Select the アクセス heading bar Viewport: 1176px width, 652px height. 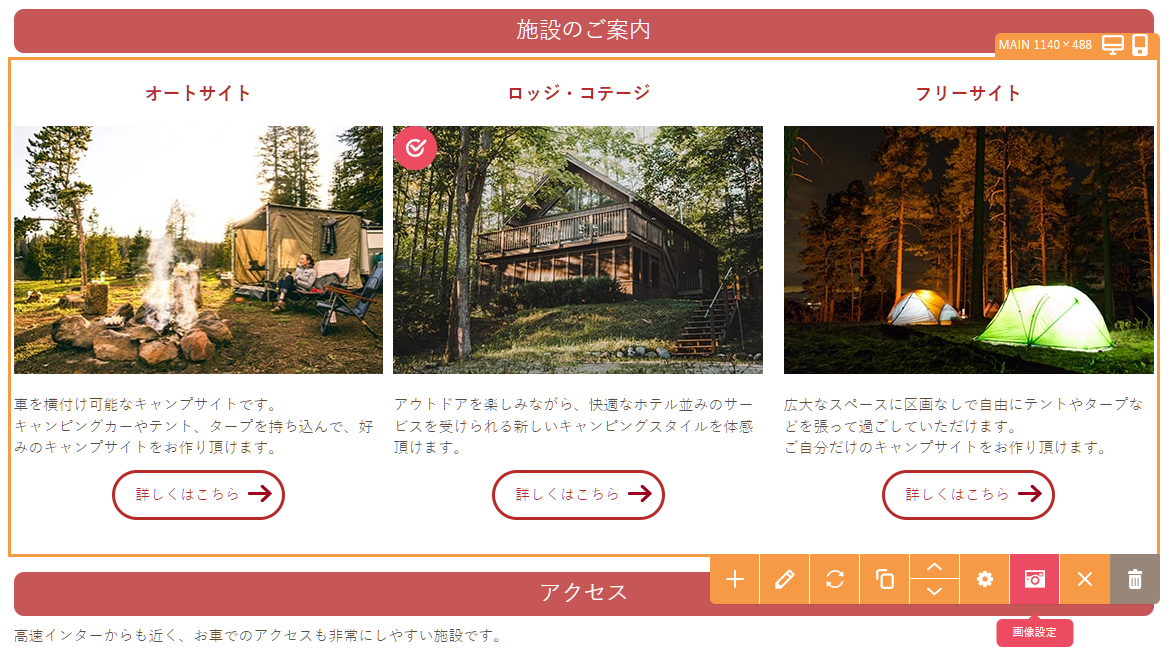(x=360, y=592)
